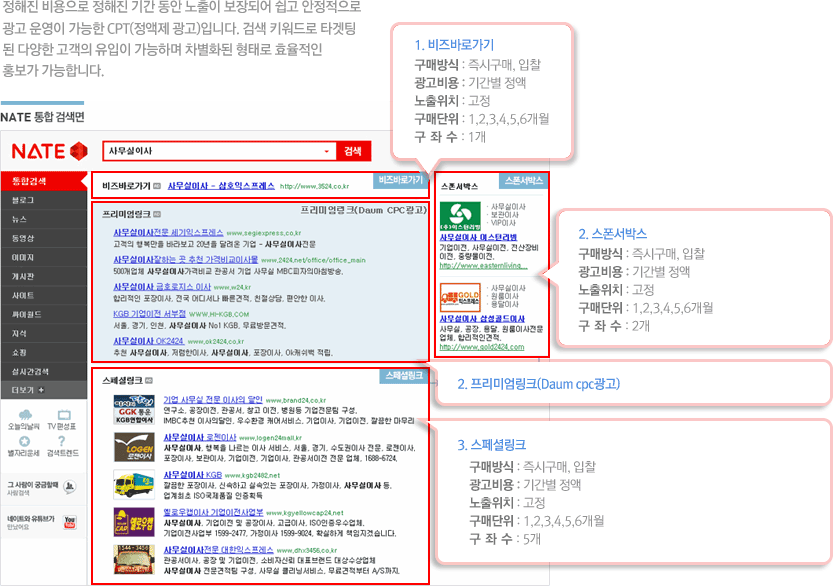Viewport: 833px width, 586px height.
Task: Click the yellow KGB truck thumbnail
Action: tap(134, 485)
